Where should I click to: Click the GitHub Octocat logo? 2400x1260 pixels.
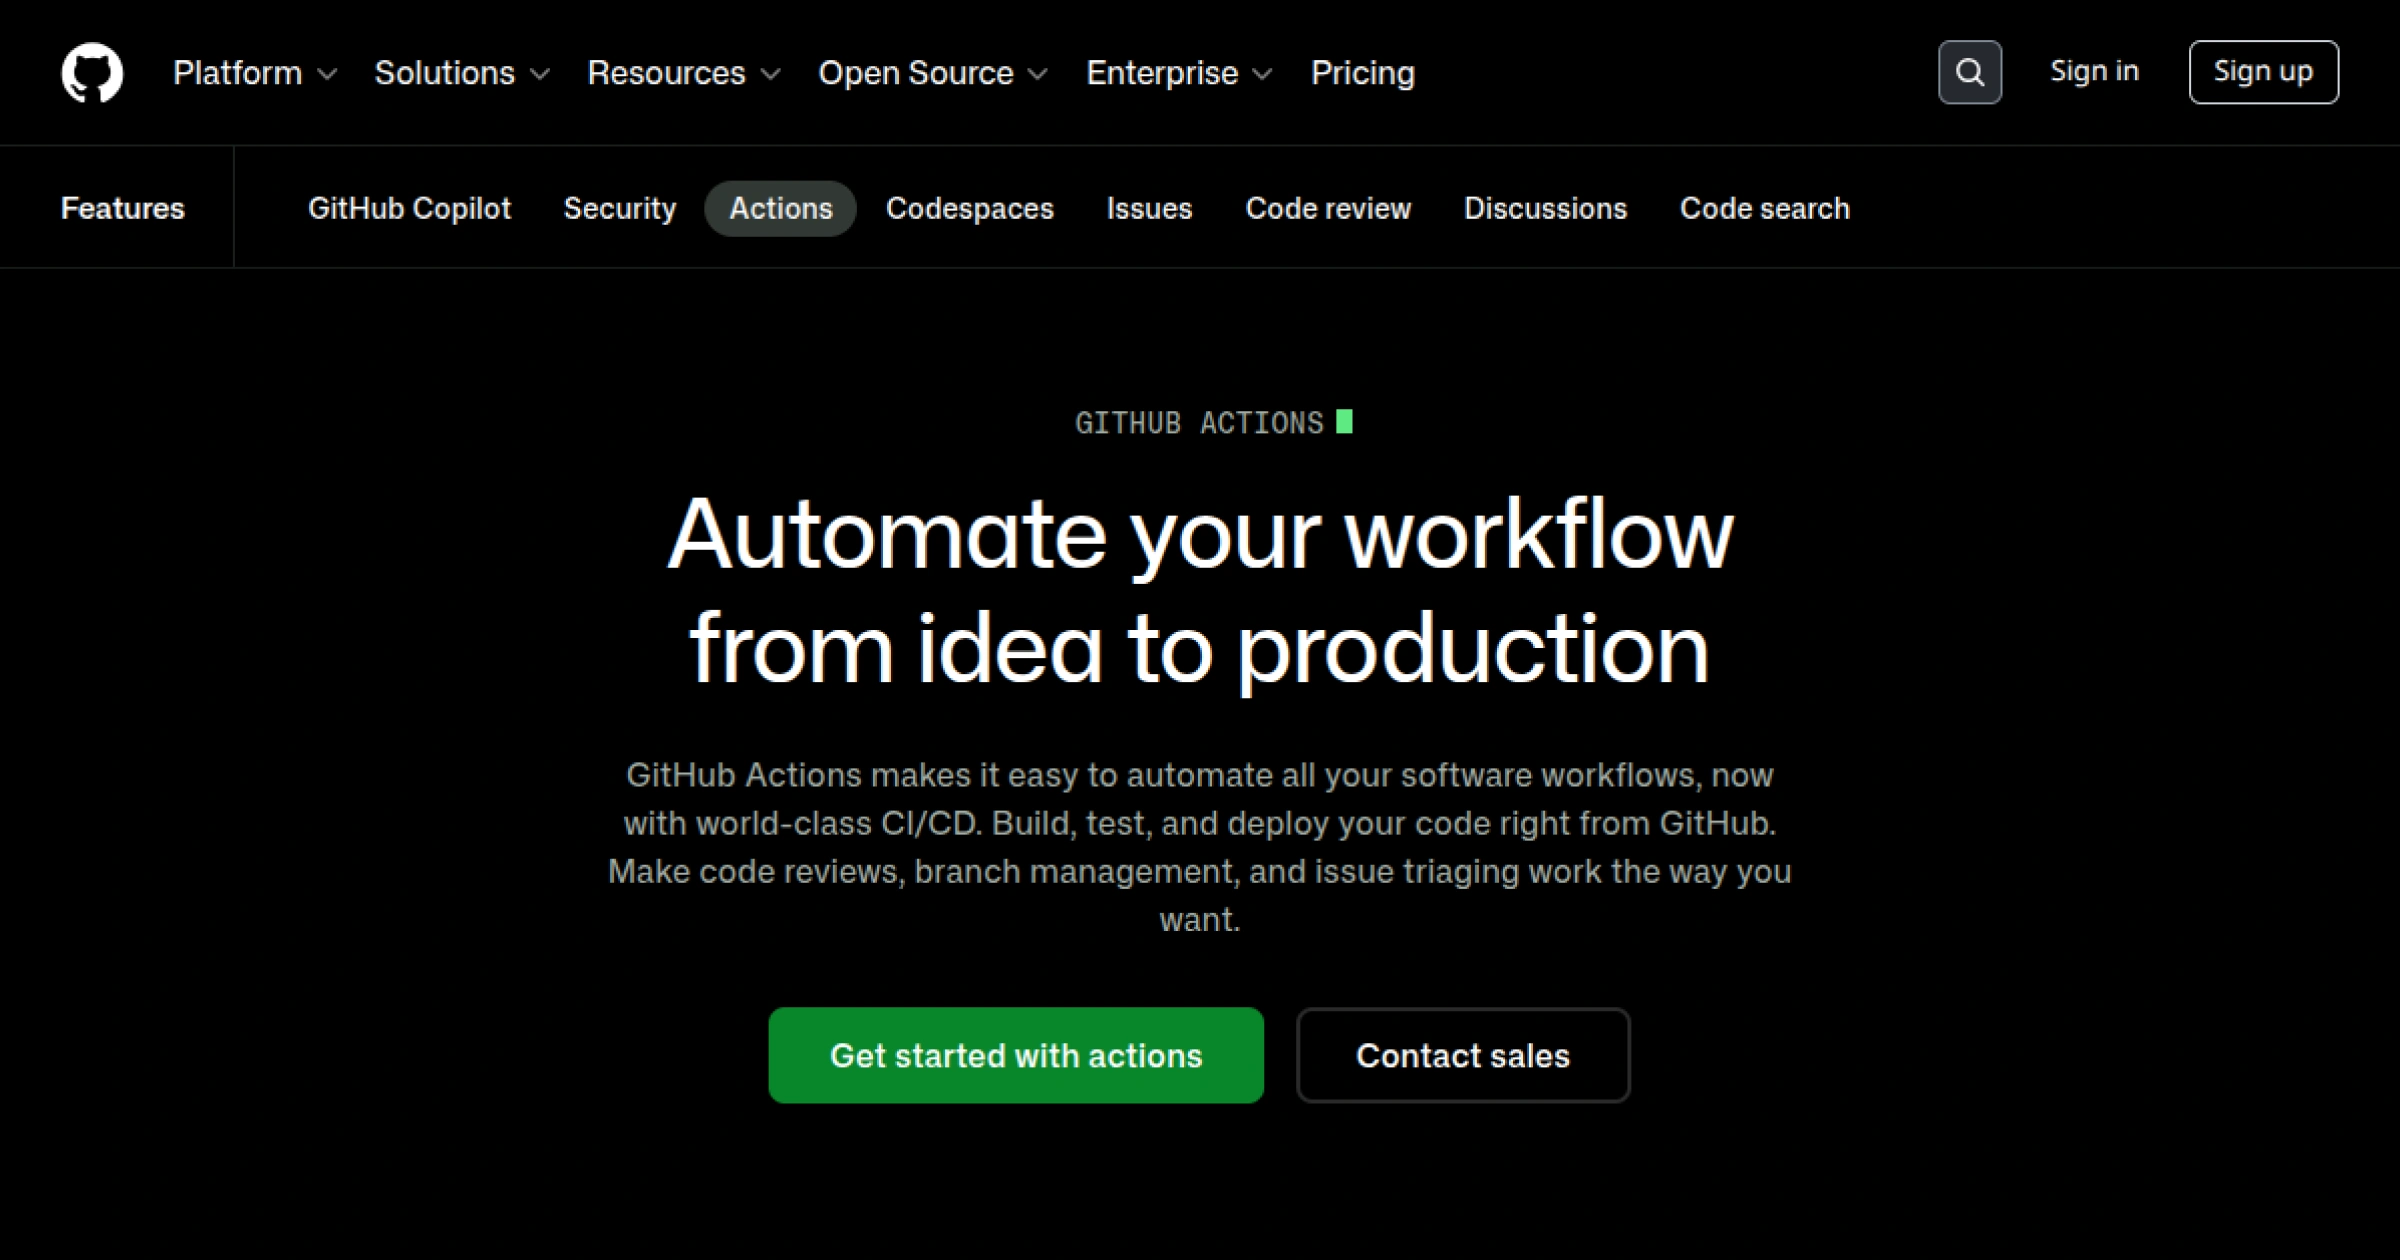[x=92, y=72]
